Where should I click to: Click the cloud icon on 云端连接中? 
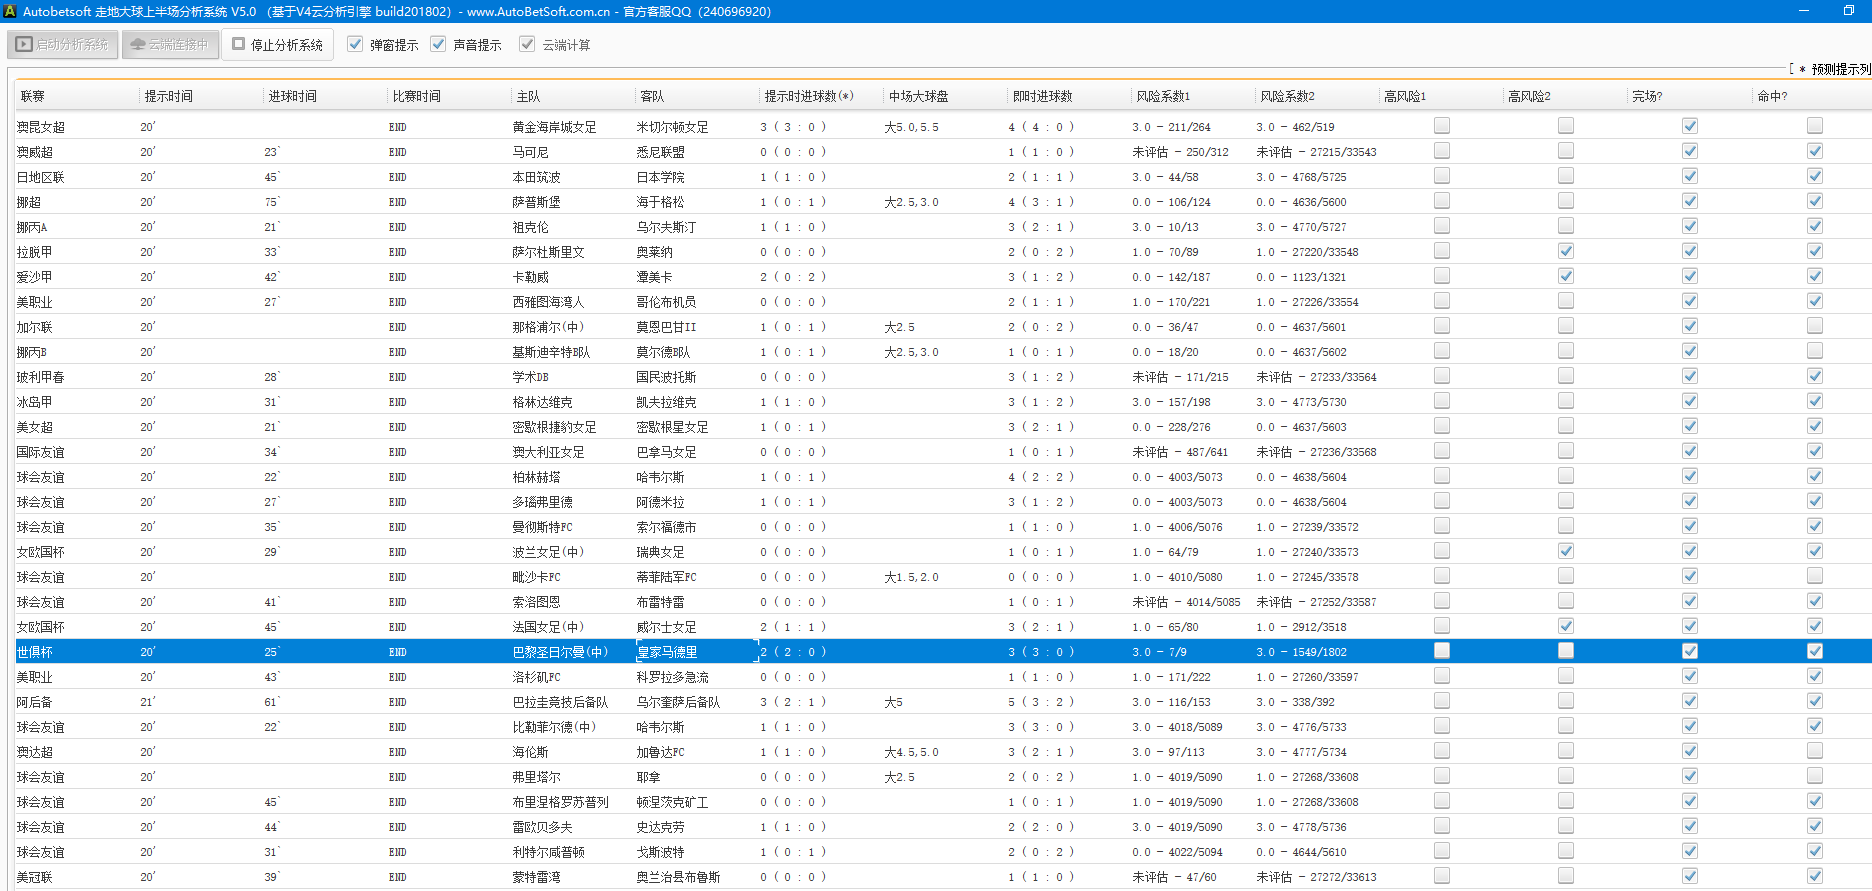tap(138, 45)
